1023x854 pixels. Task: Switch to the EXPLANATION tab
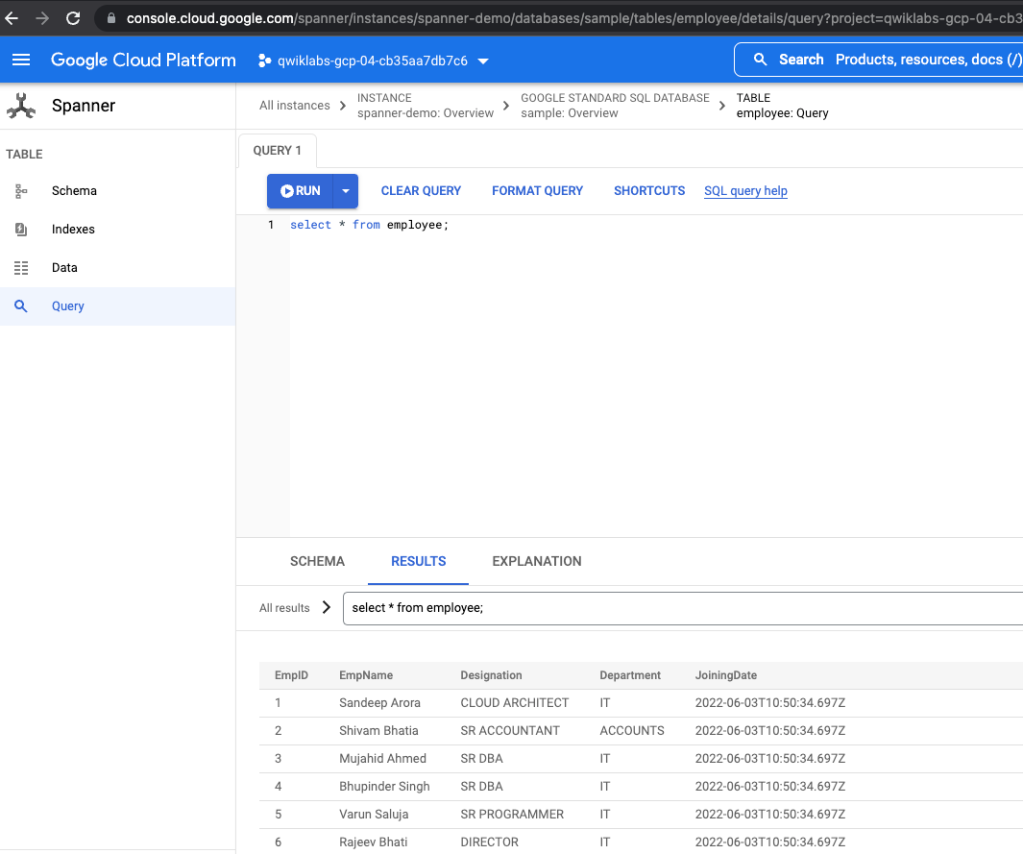point(536,562)
